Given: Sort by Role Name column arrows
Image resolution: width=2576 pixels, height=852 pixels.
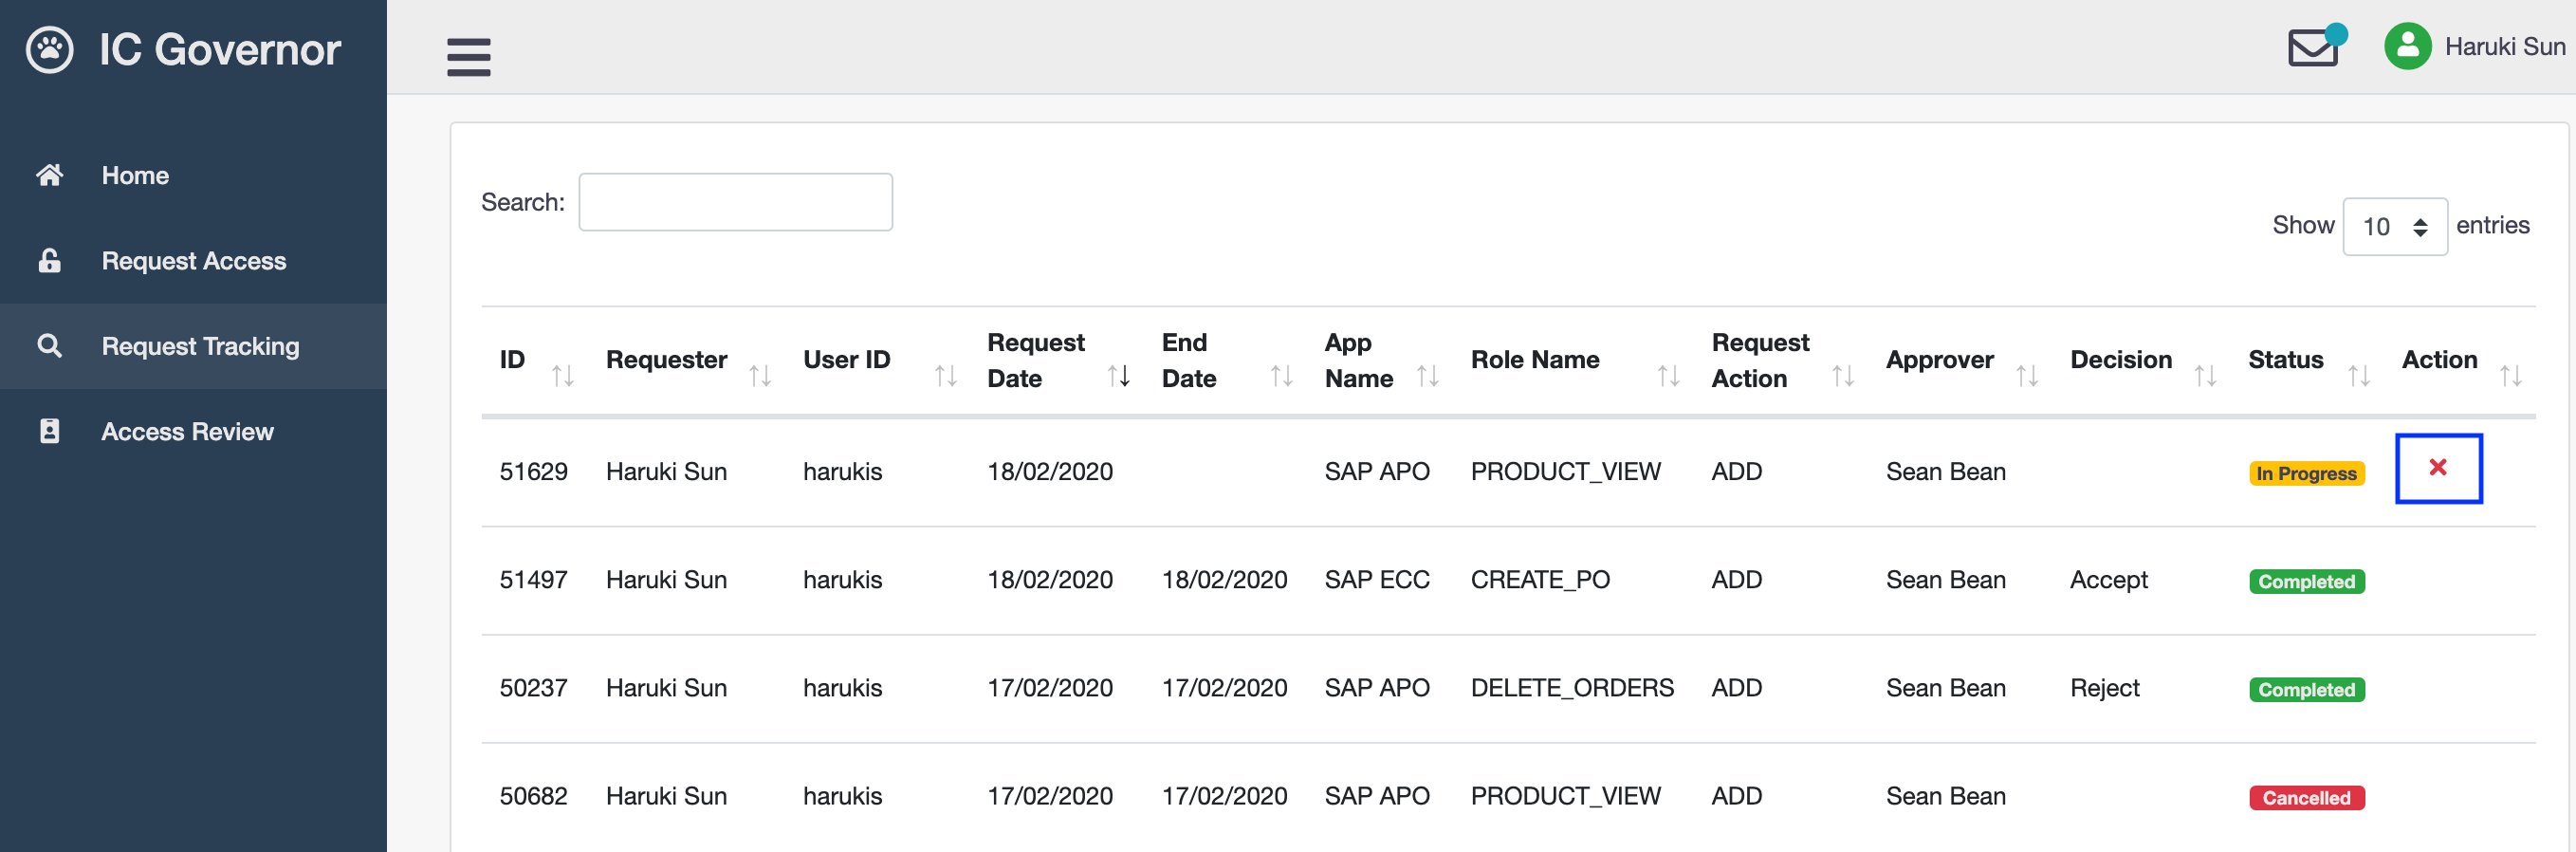Looking at the screenshot, I should (1667, 376).
